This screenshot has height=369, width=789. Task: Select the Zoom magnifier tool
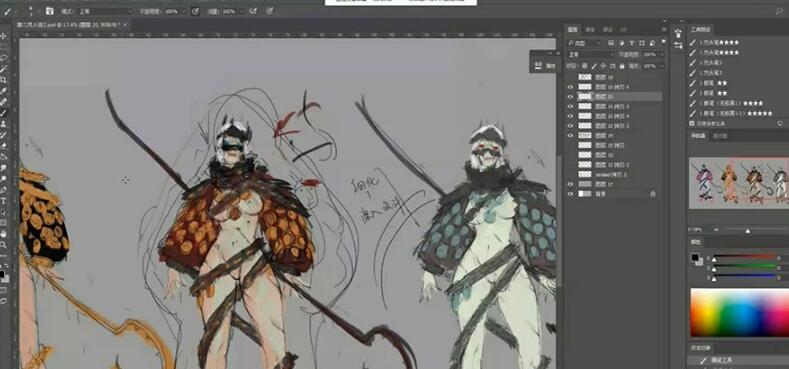pyautogui.click(x=4, y=245)
